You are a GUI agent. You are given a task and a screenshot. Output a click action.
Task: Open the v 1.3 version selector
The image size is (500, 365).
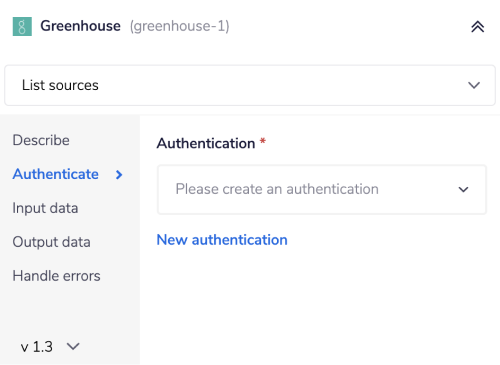pyautogui.click(x=50, y=347)
